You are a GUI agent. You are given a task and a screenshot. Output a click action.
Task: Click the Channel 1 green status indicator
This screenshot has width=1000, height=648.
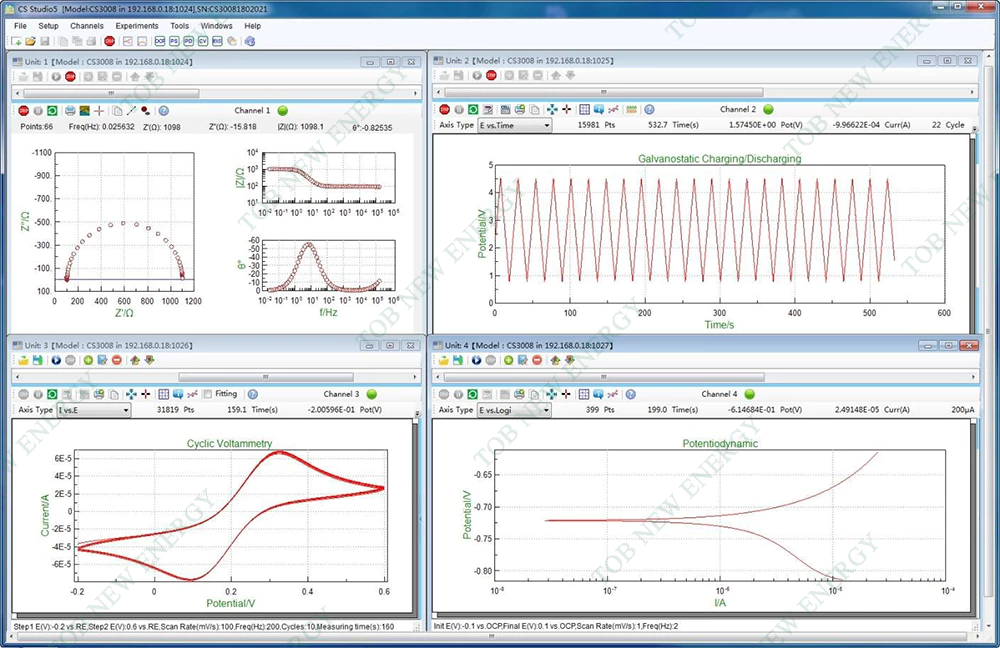pyautogui.click(x=282, y=110)
